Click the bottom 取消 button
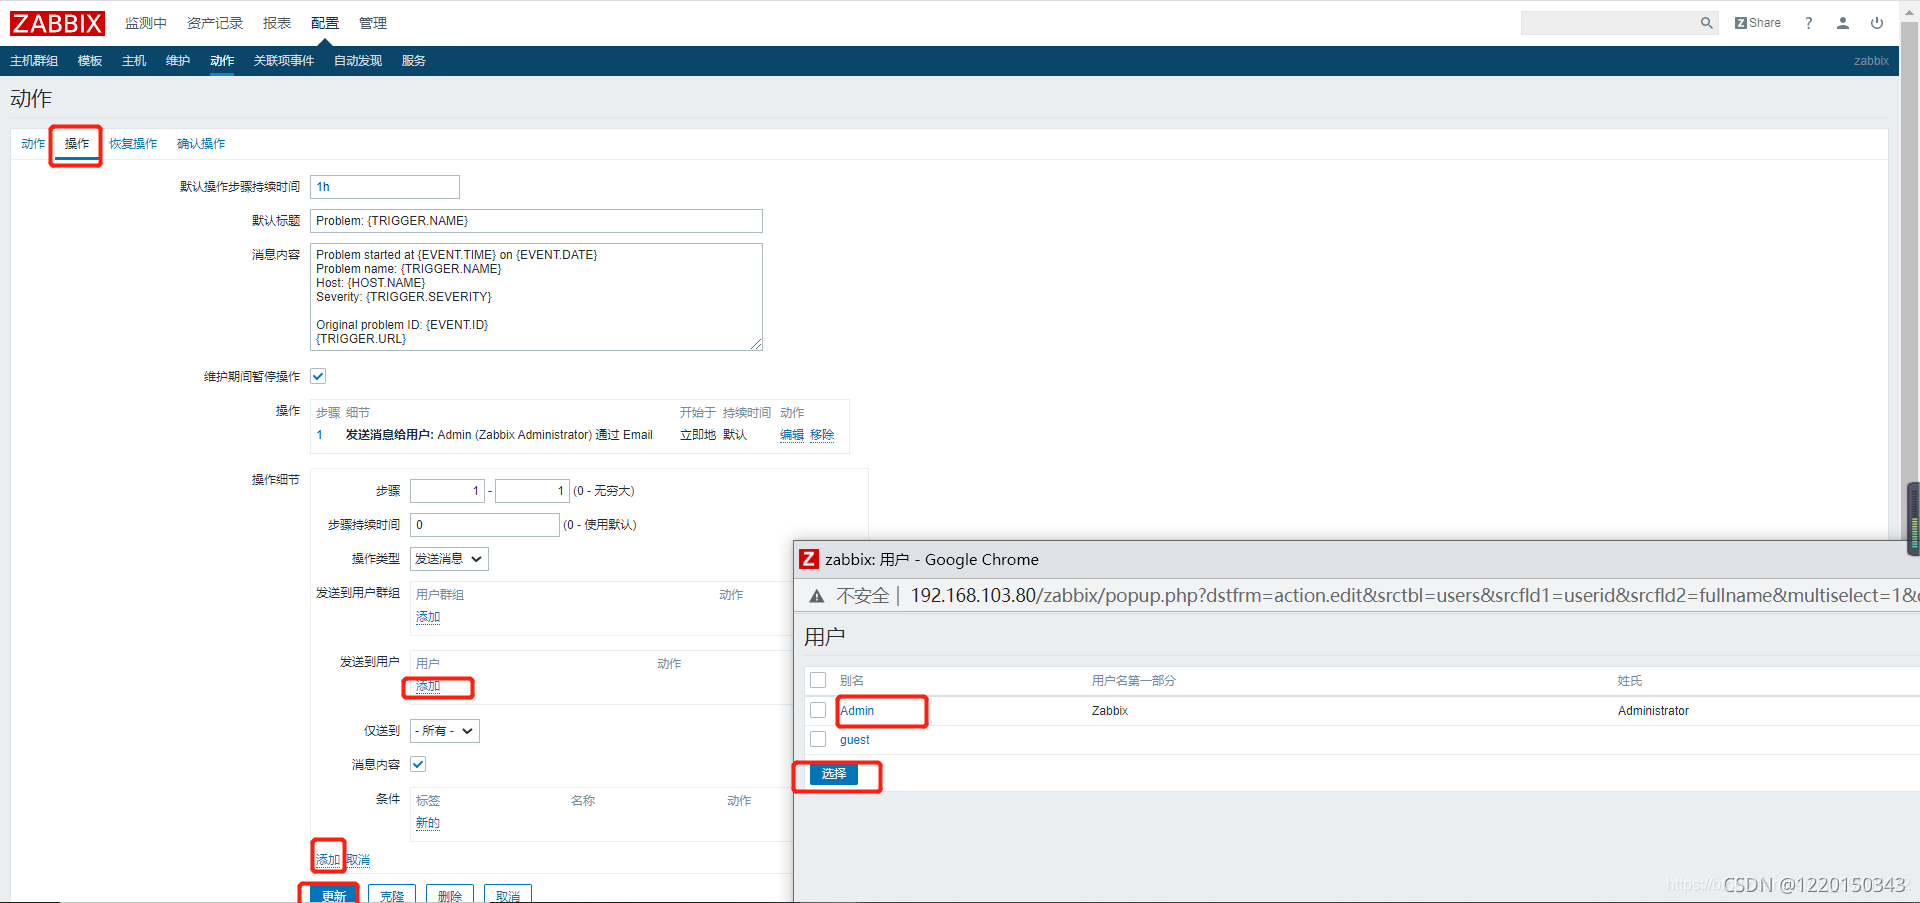1920x903 pixels. point(508,896)
